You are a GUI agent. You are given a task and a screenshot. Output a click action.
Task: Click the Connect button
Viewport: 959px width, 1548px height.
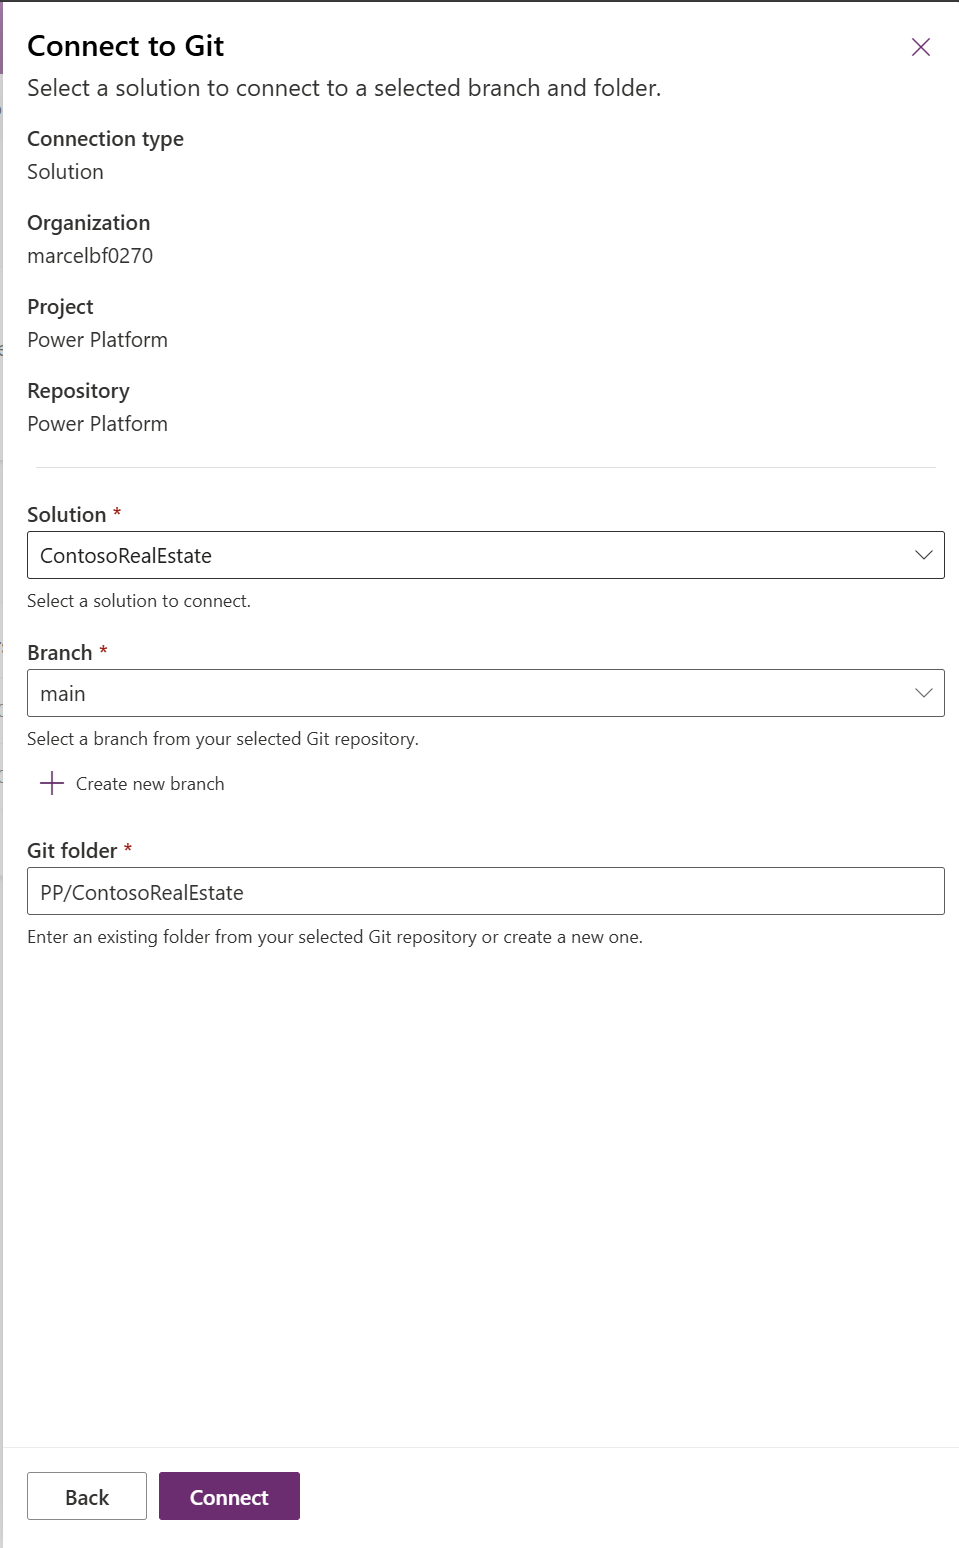(229, 1496)
